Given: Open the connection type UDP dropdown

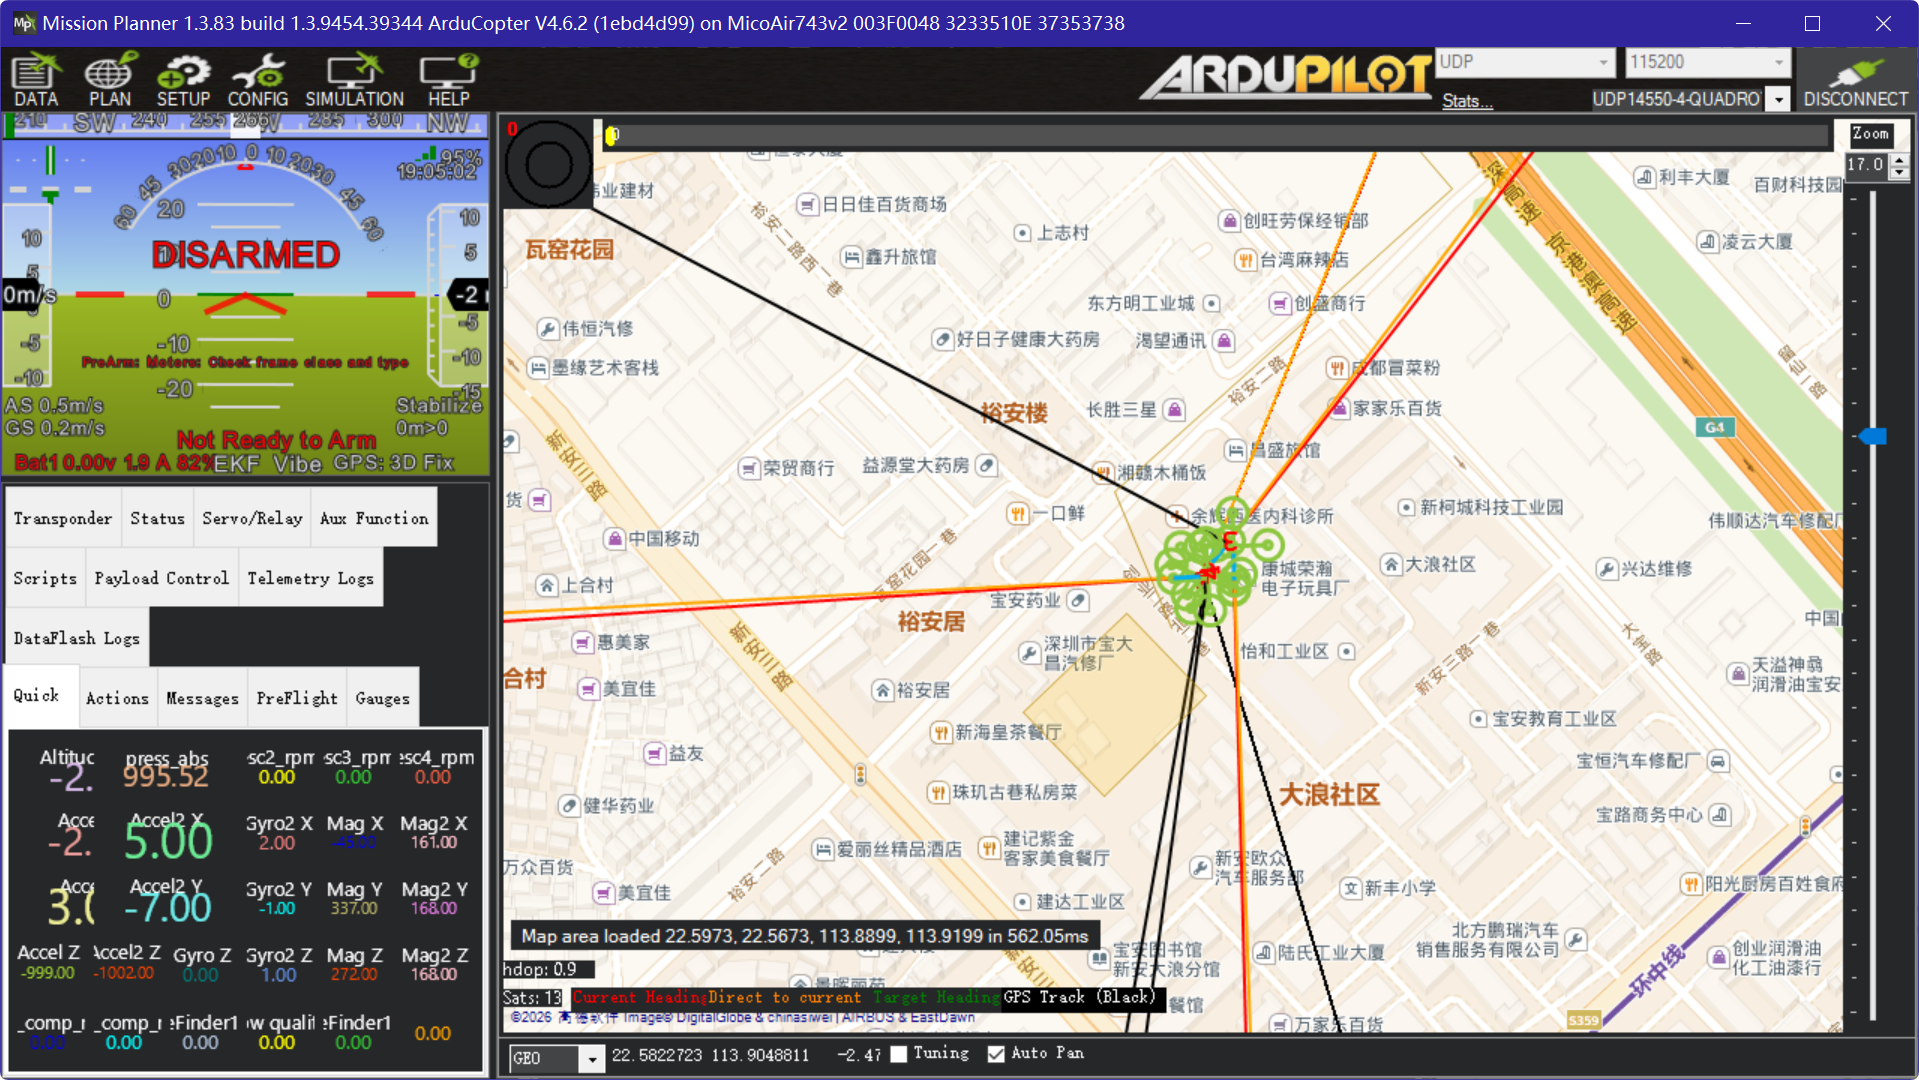Looking at the screenshot, I should pyautogui.click(x=1526, y=62).
